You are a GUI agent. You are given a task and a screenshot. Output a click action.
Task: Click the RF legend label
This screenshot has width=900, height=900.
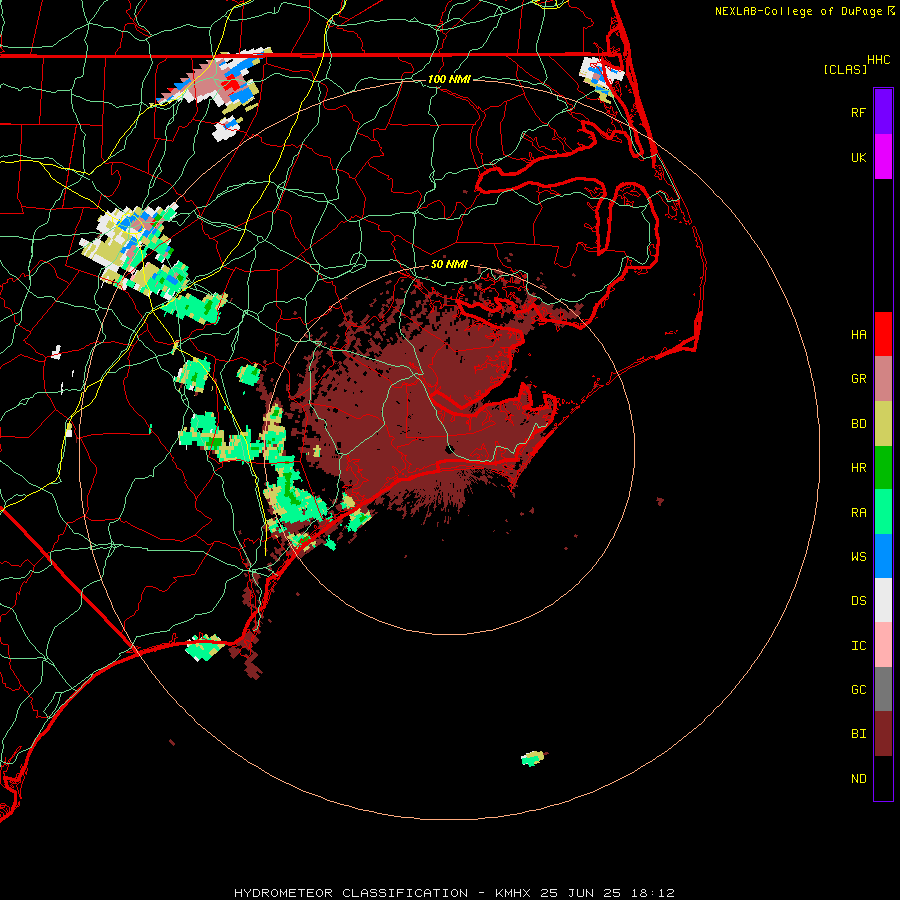click(858, 112)
